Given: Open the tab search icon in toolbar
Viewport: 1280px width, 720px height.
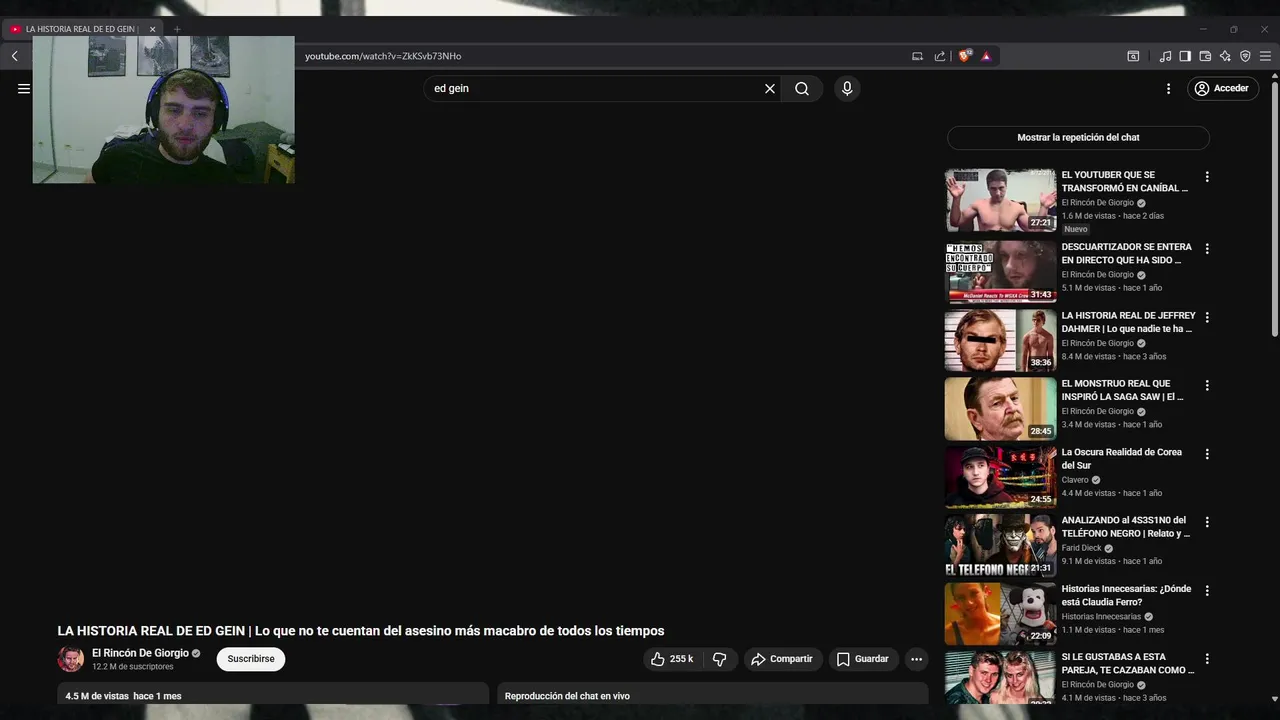Looking at the screenshot, I should (1133, 56).
